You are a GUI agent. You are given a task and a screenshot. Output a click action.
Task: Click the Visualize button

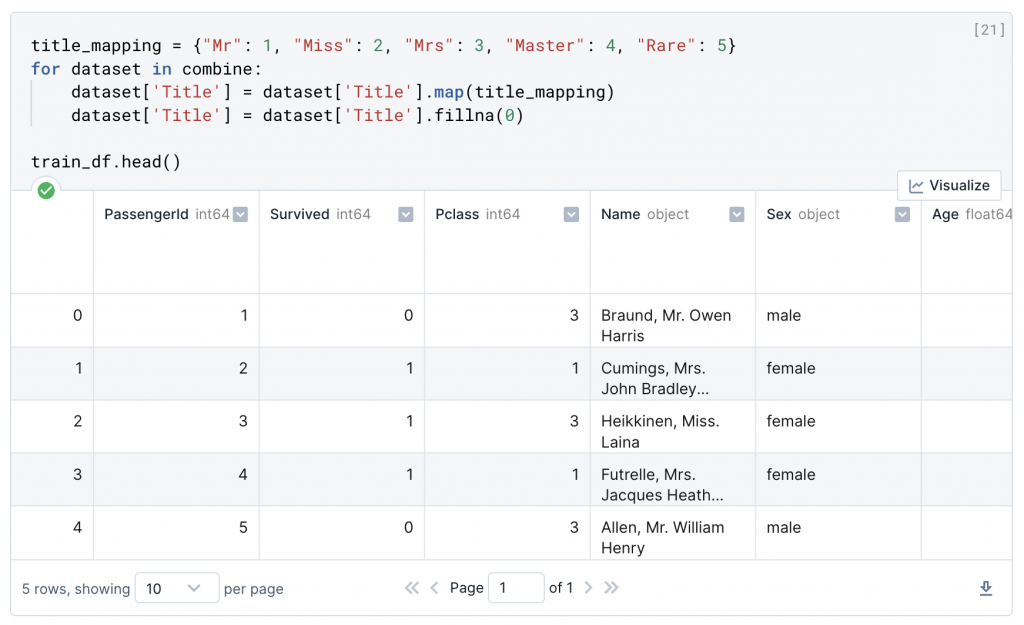click(x=949, y=186)
